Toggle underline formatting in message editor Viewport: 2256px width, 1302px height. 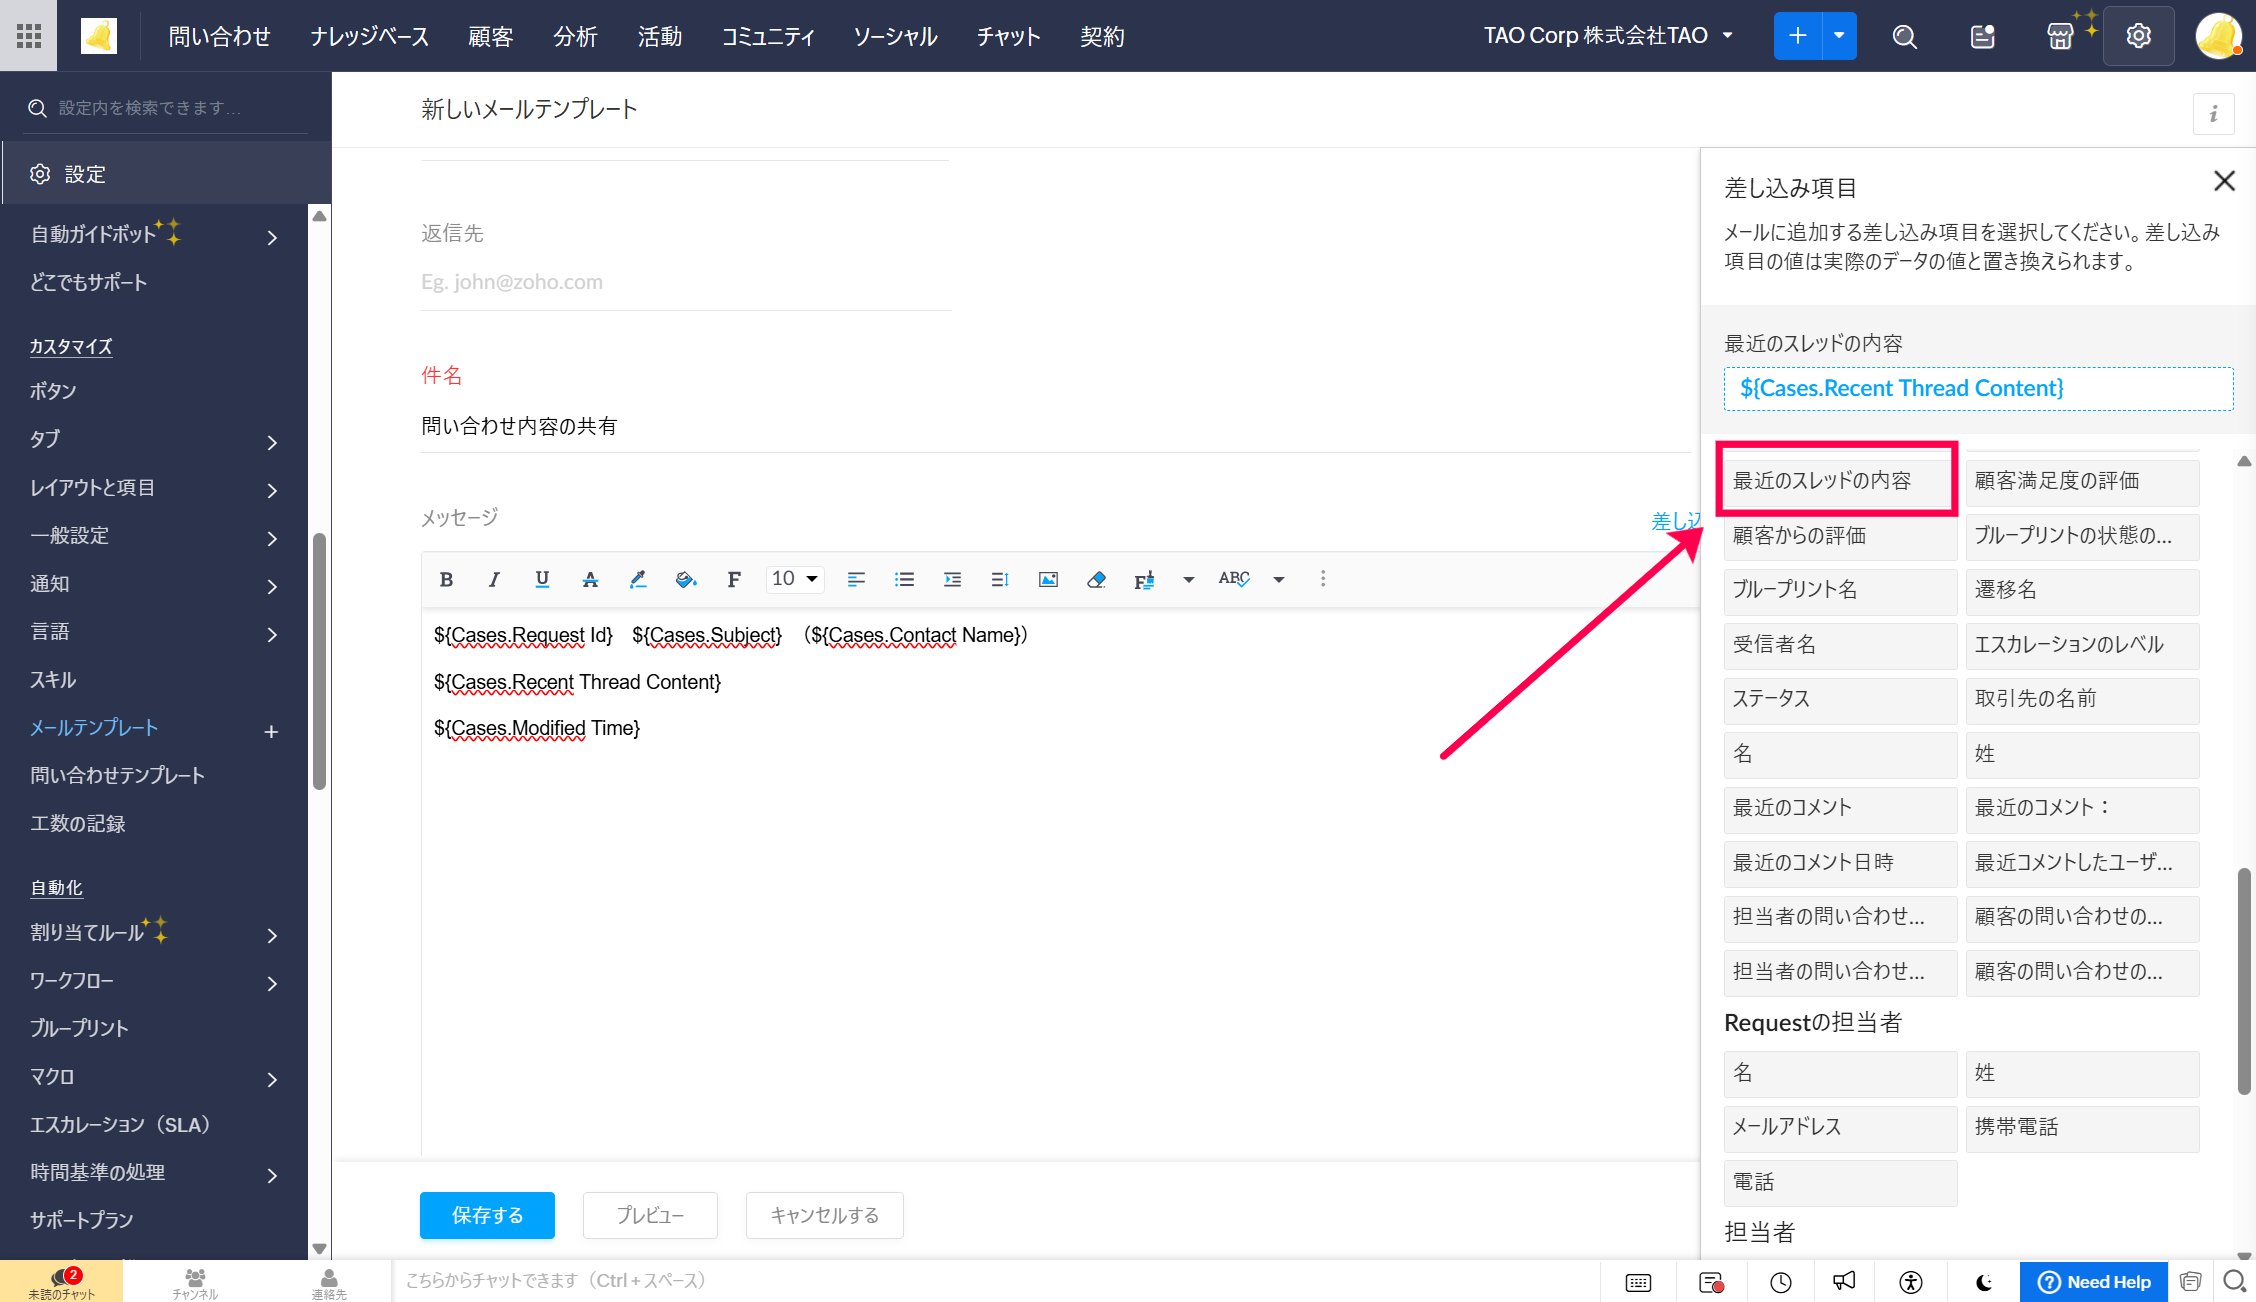click(542, 579)
